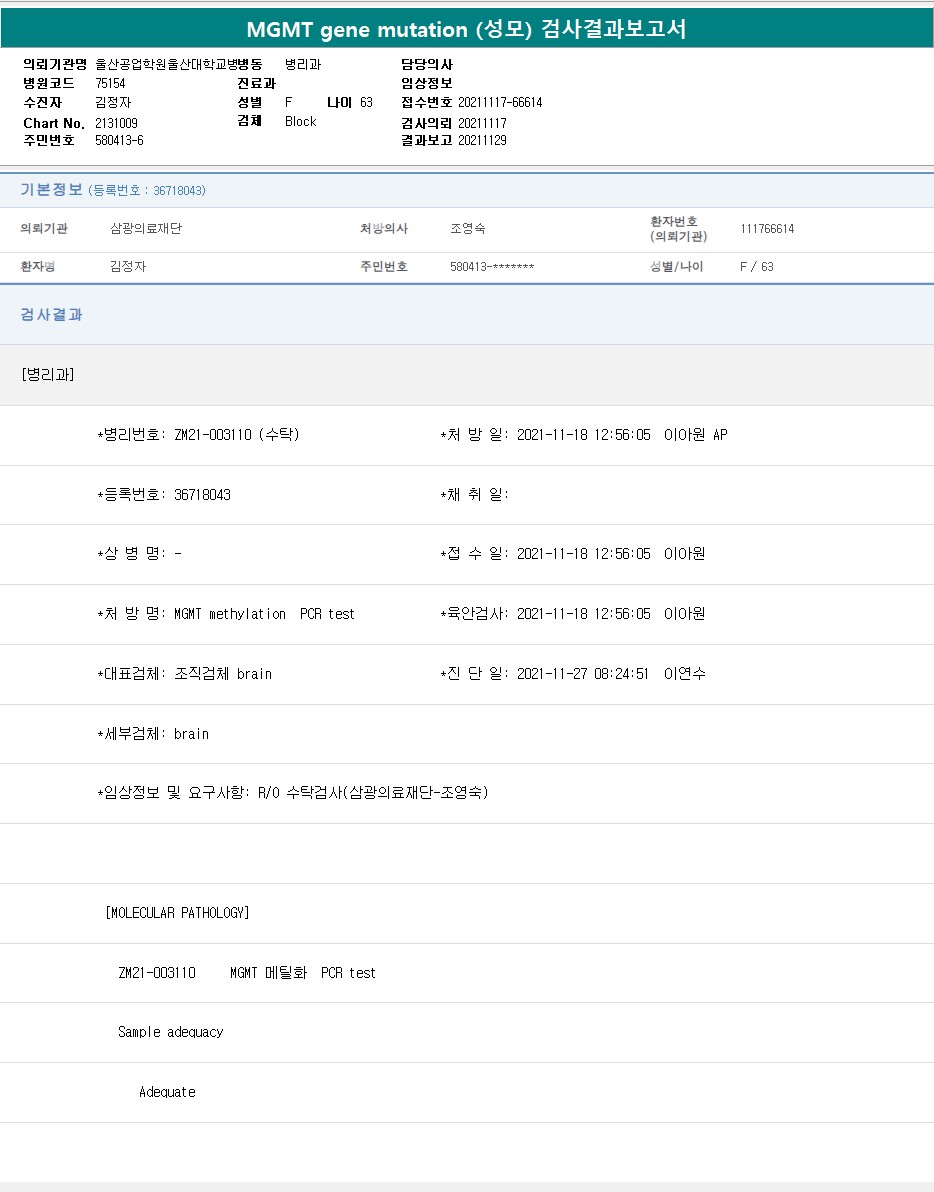Select the 기본정보 section header
This screenshot has width=934, height=1192.
pos(51,190)
